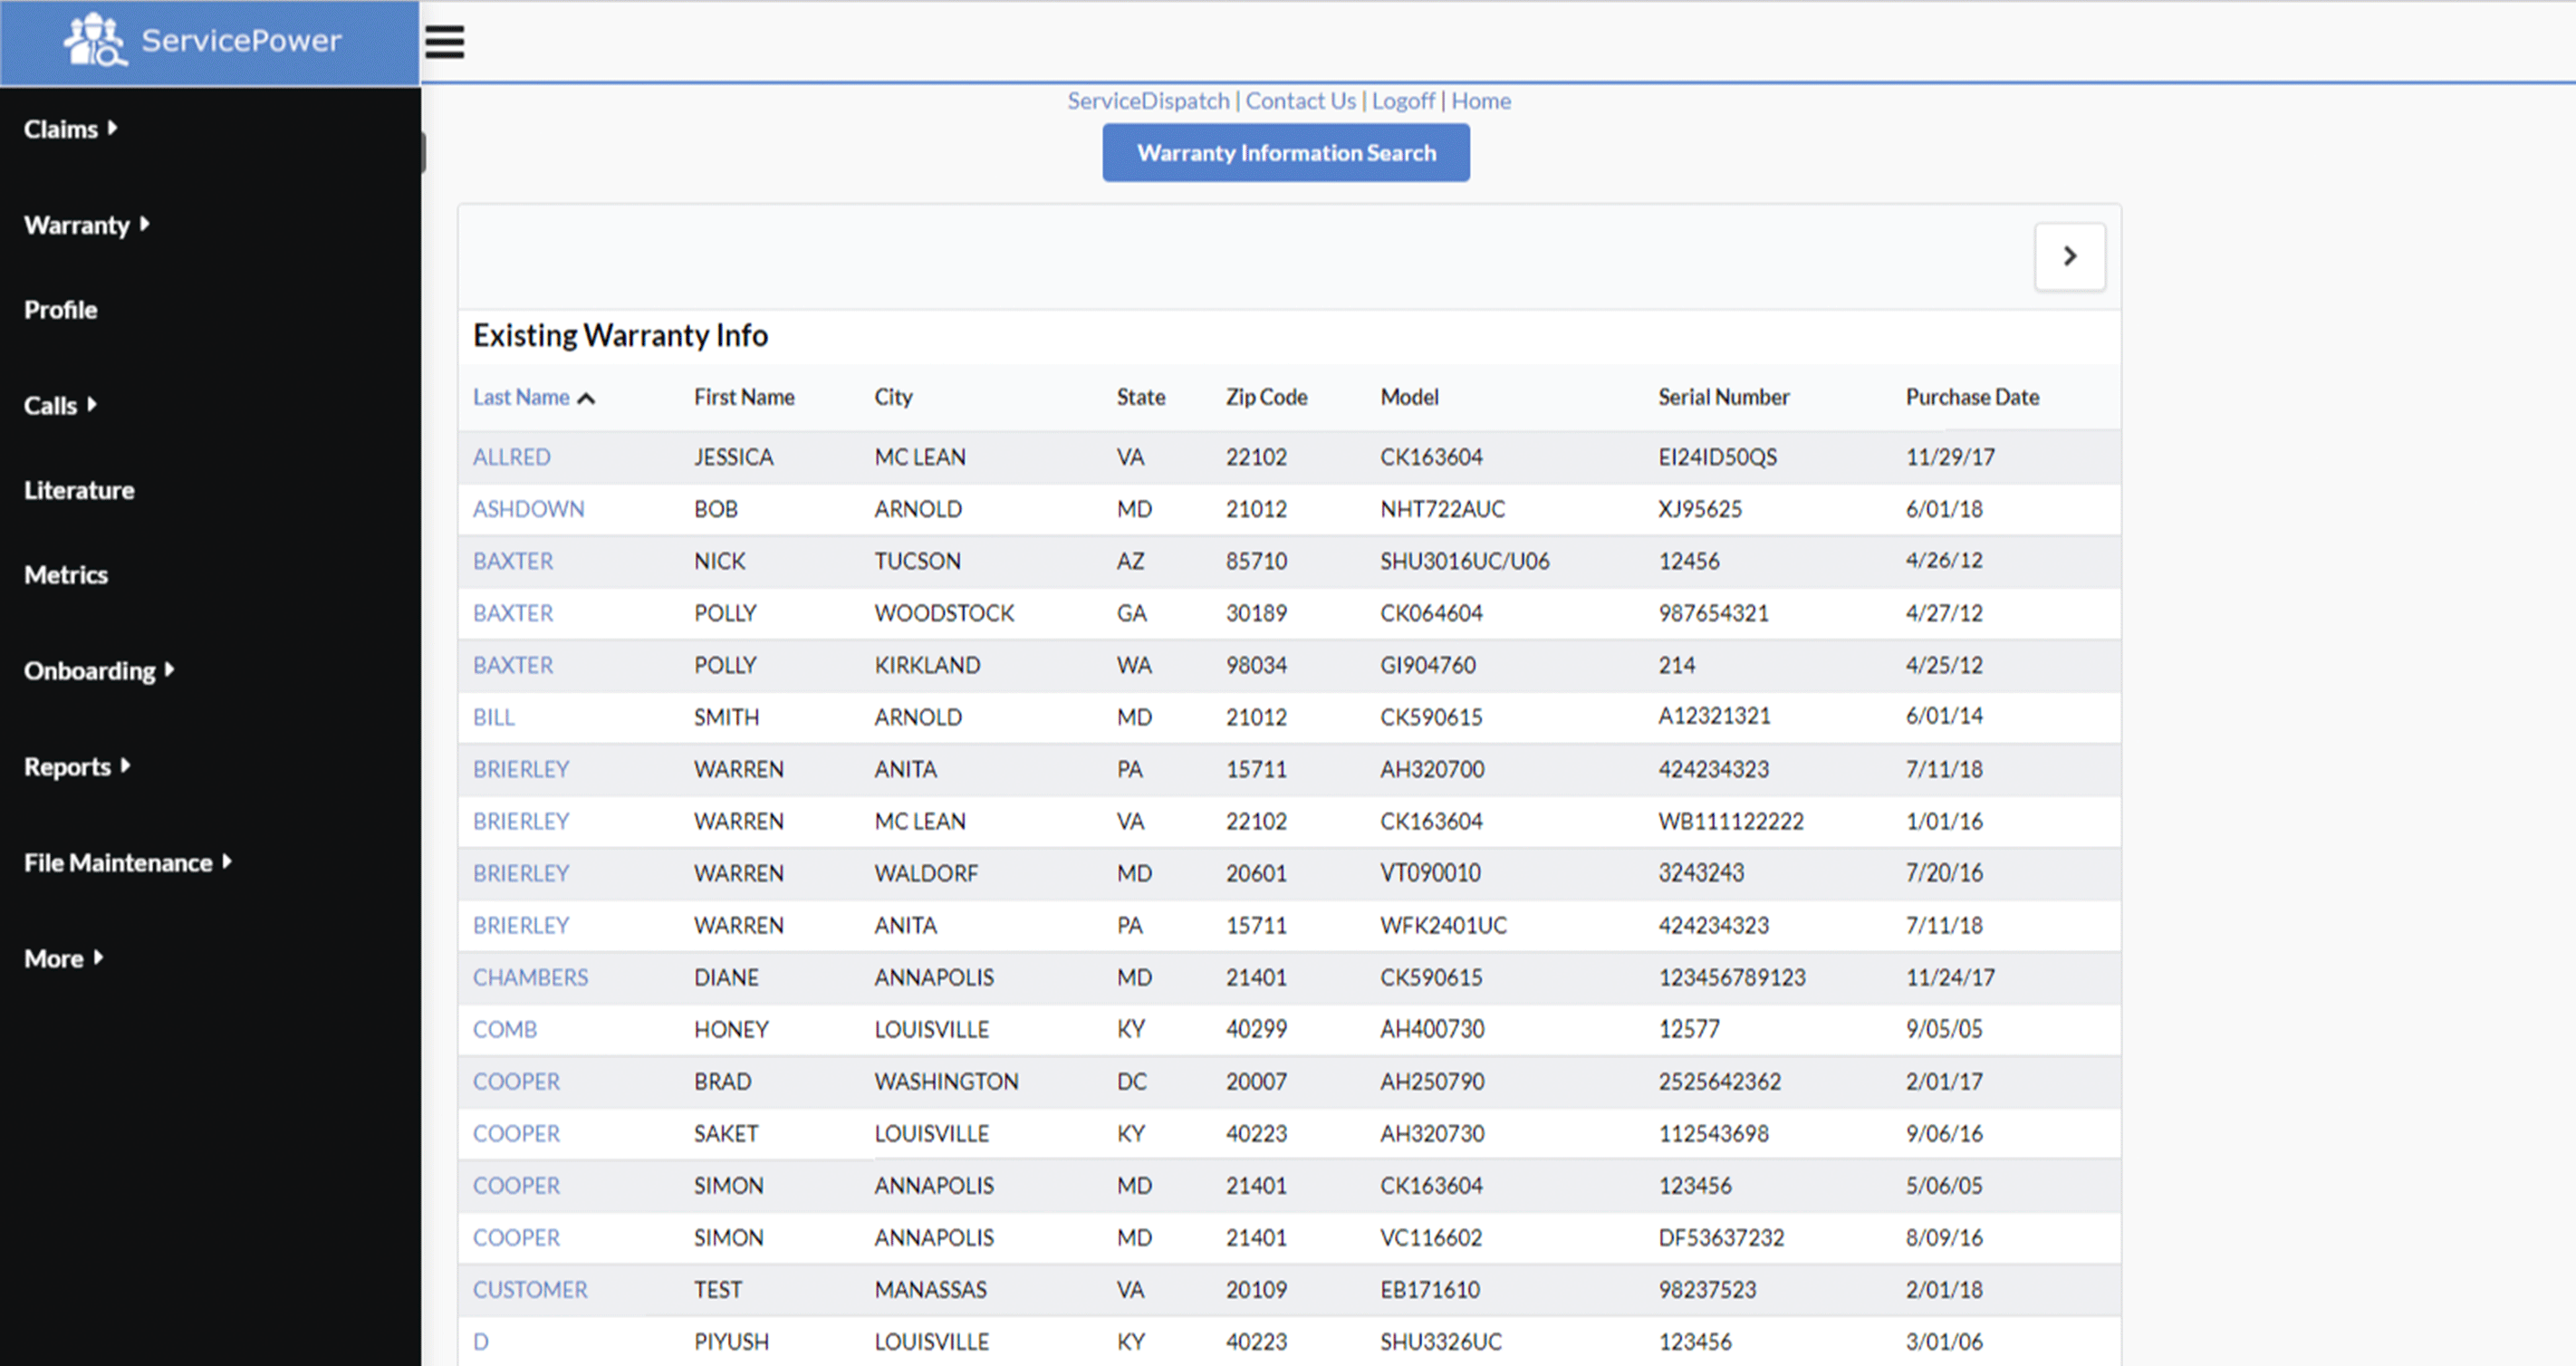Image resolution: width=2576 pixels, height=1366 pixels.
Task: Open the BILL warranty record
Action: (493, 717)
